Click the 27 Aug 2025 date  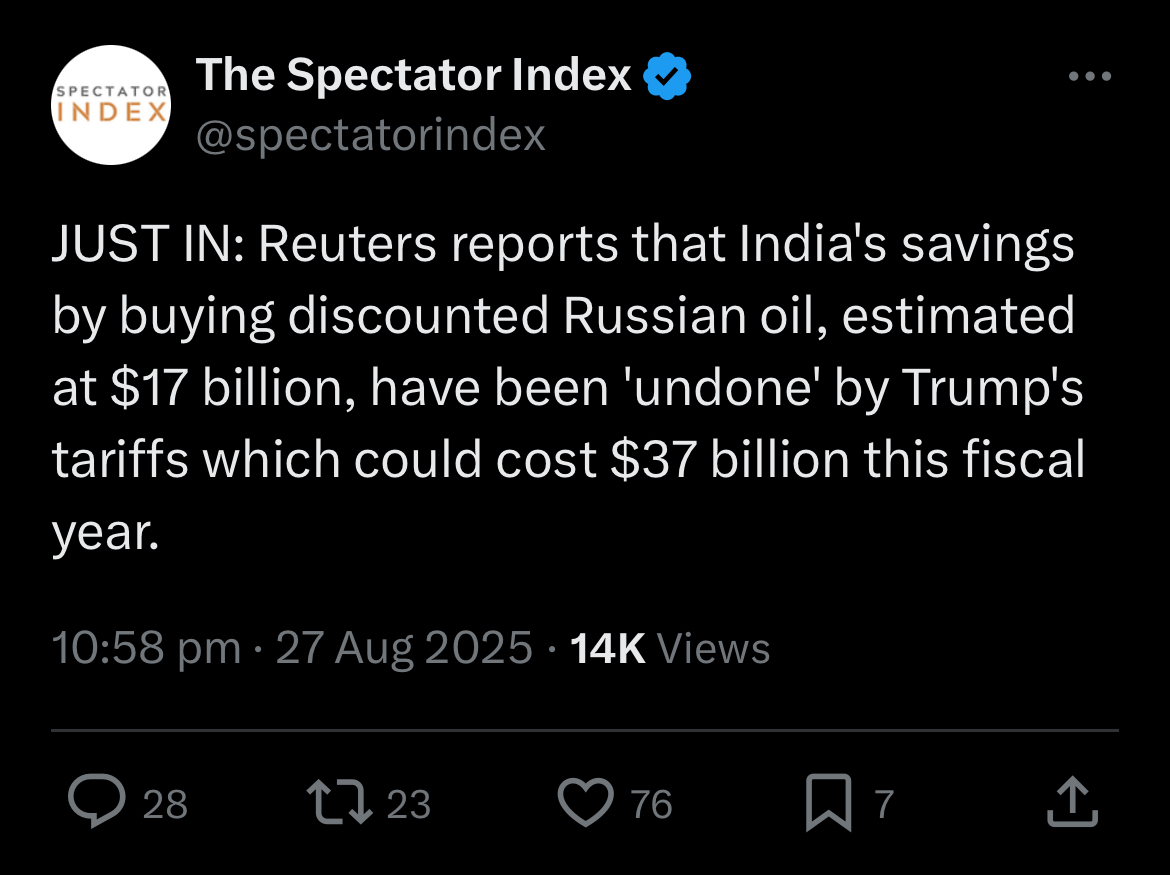coord(403,648)
